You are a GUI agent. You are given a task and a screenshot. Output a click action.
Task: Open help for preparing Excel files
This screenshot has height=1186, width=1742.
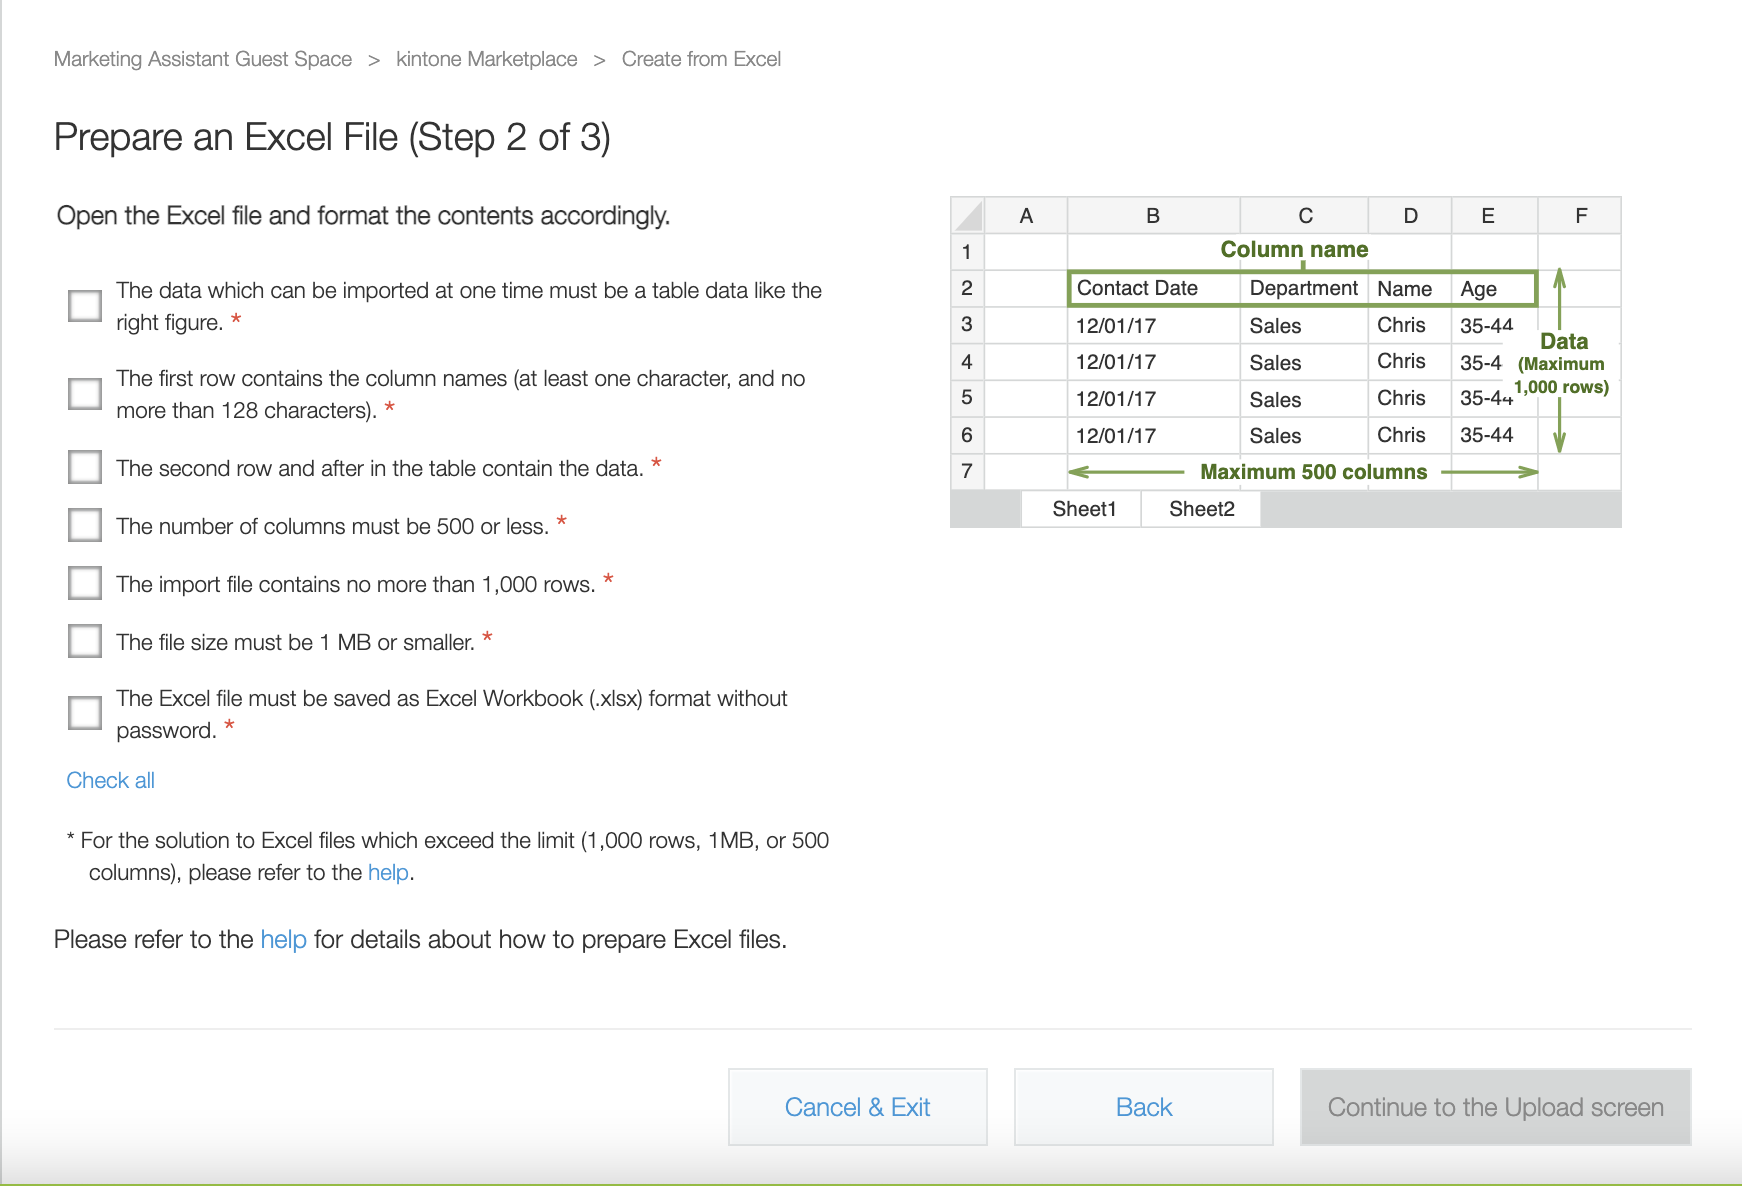[283, 939]
